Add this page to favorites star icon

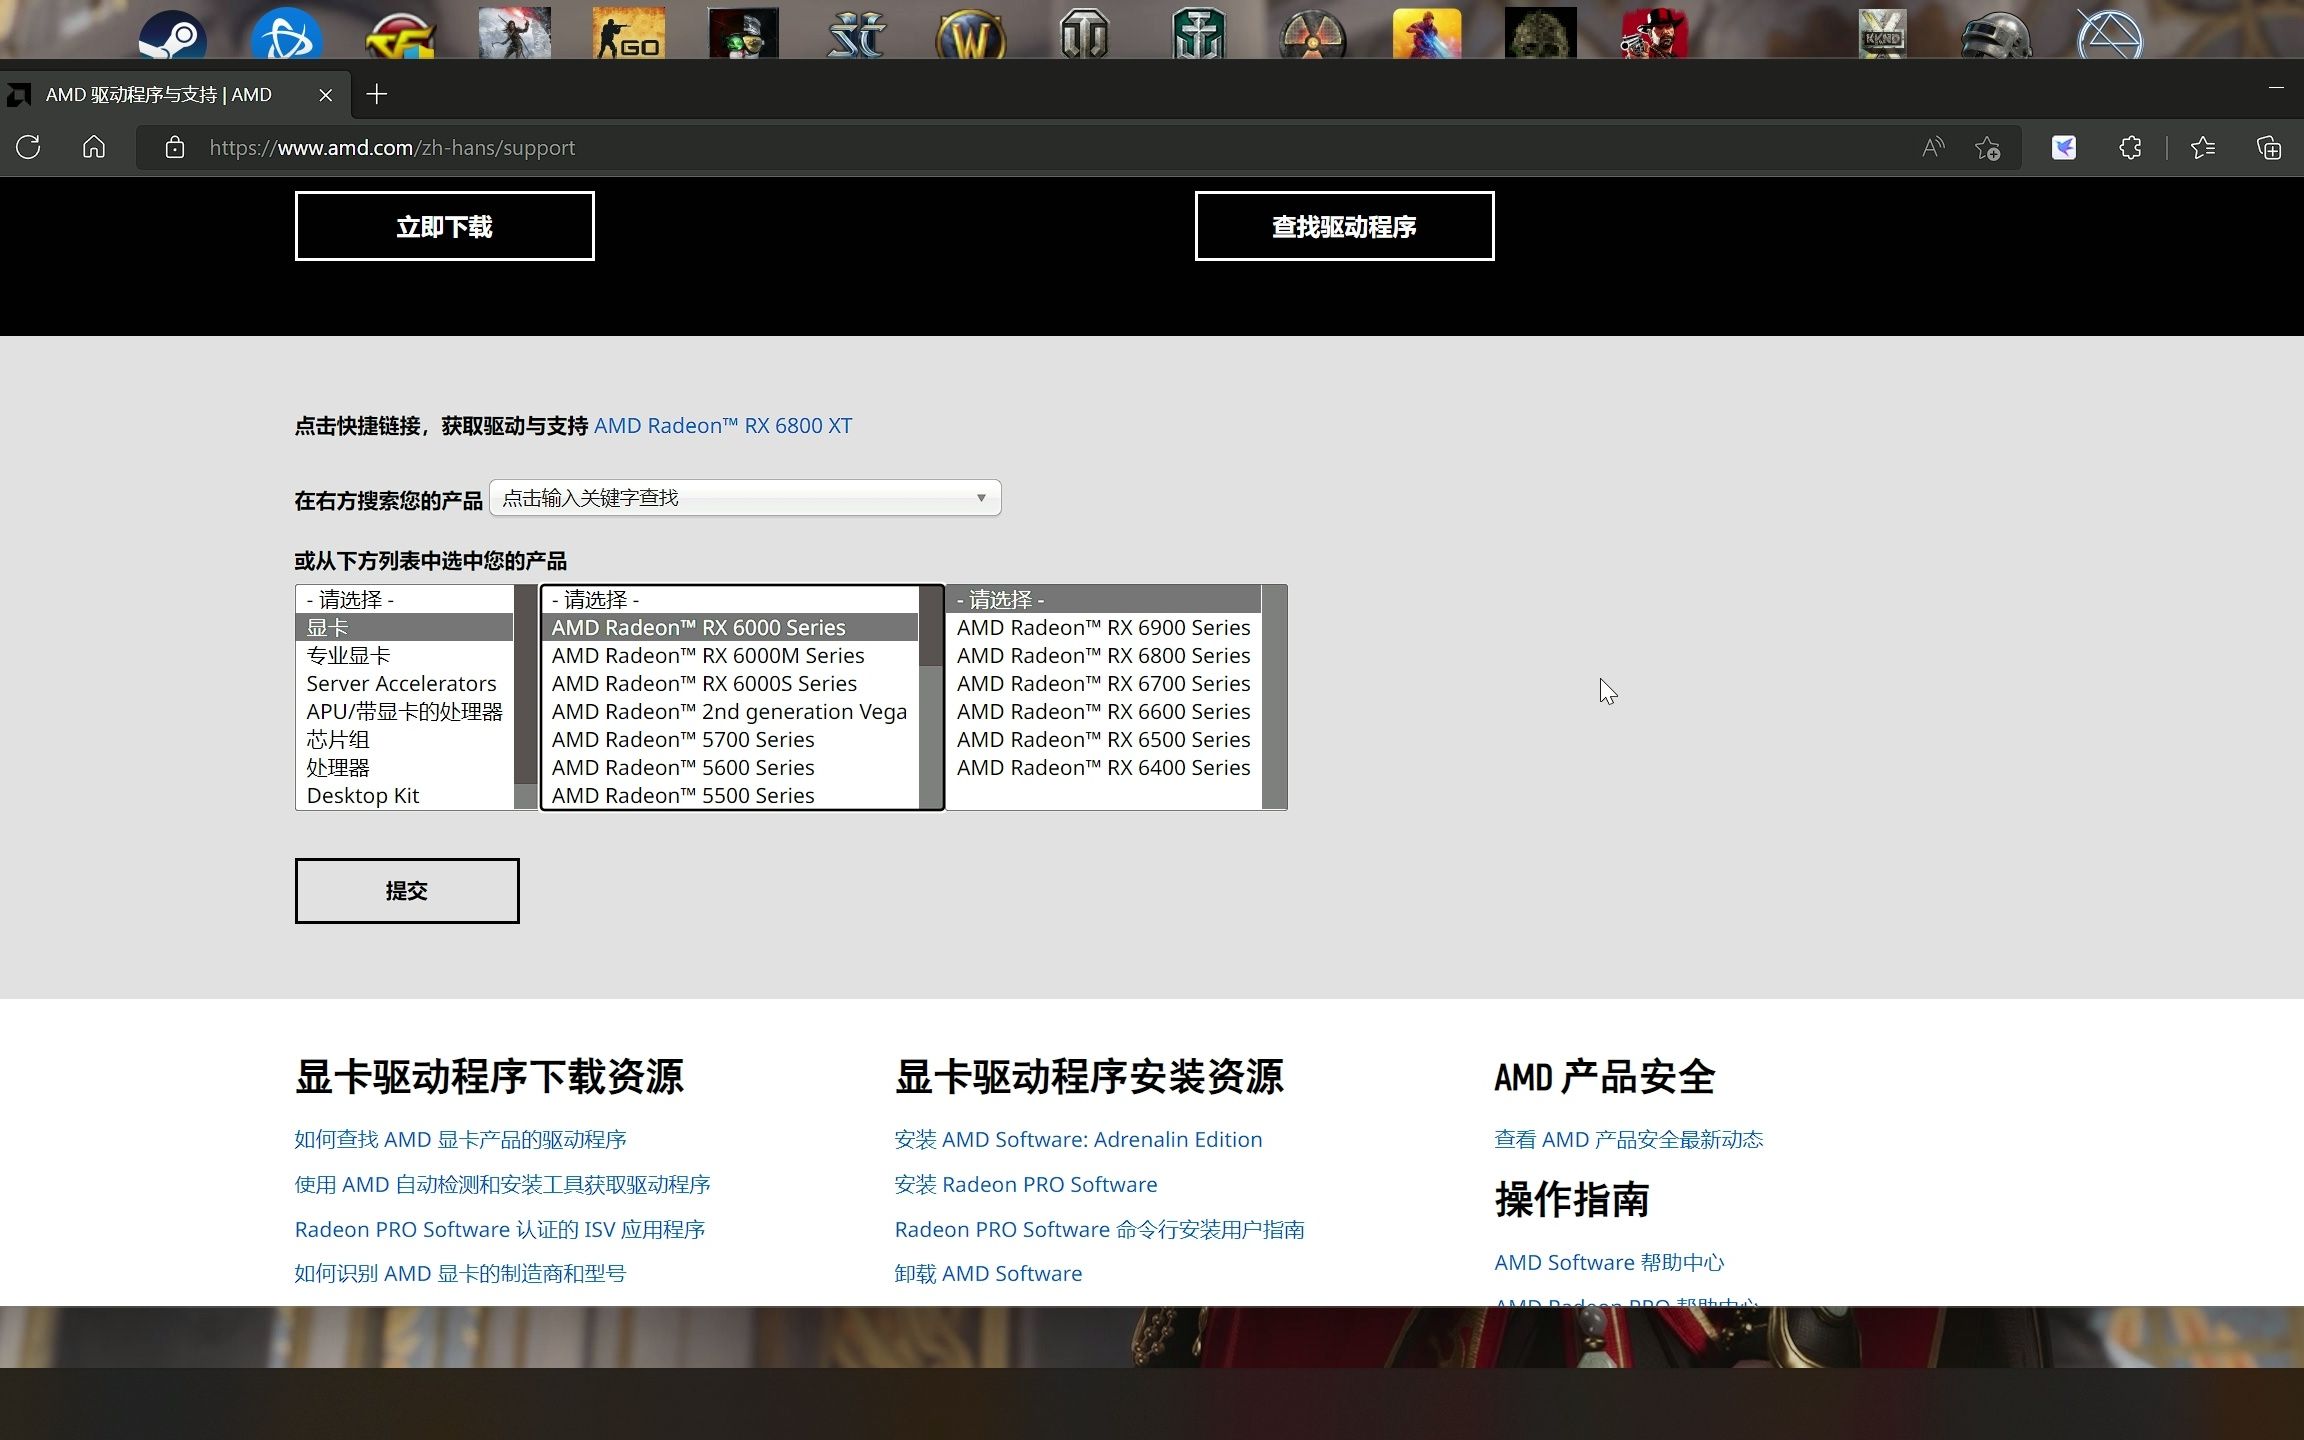click(1988, 148)
